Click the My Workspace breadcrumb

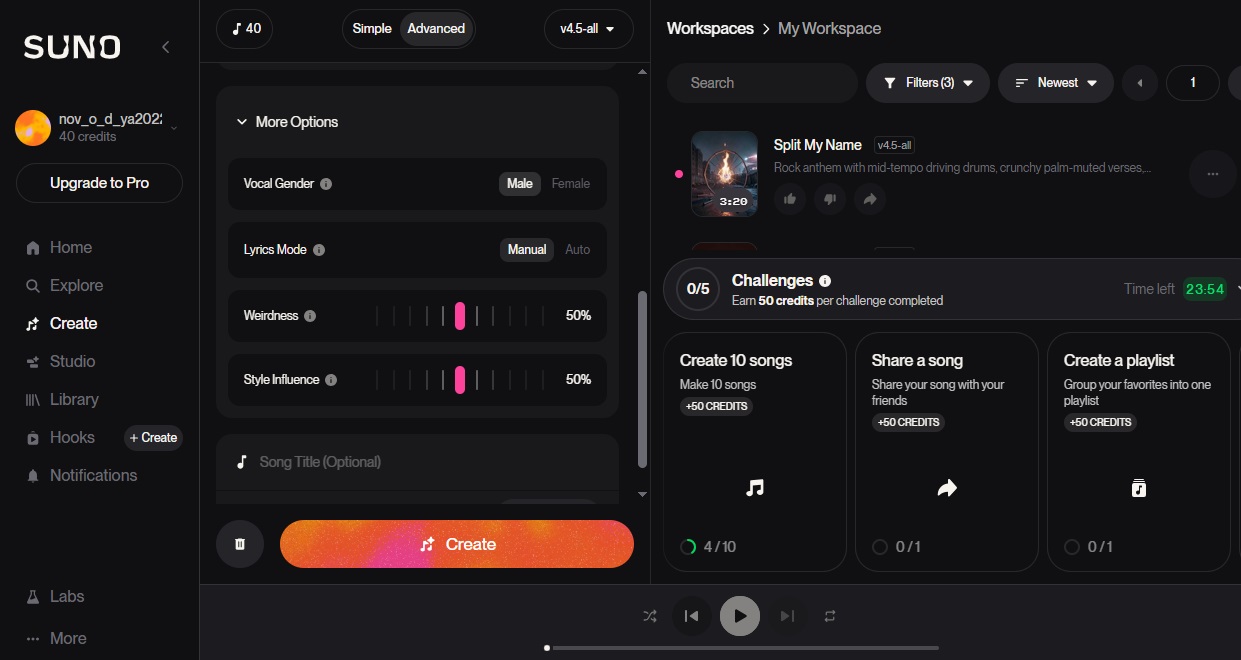829,29
